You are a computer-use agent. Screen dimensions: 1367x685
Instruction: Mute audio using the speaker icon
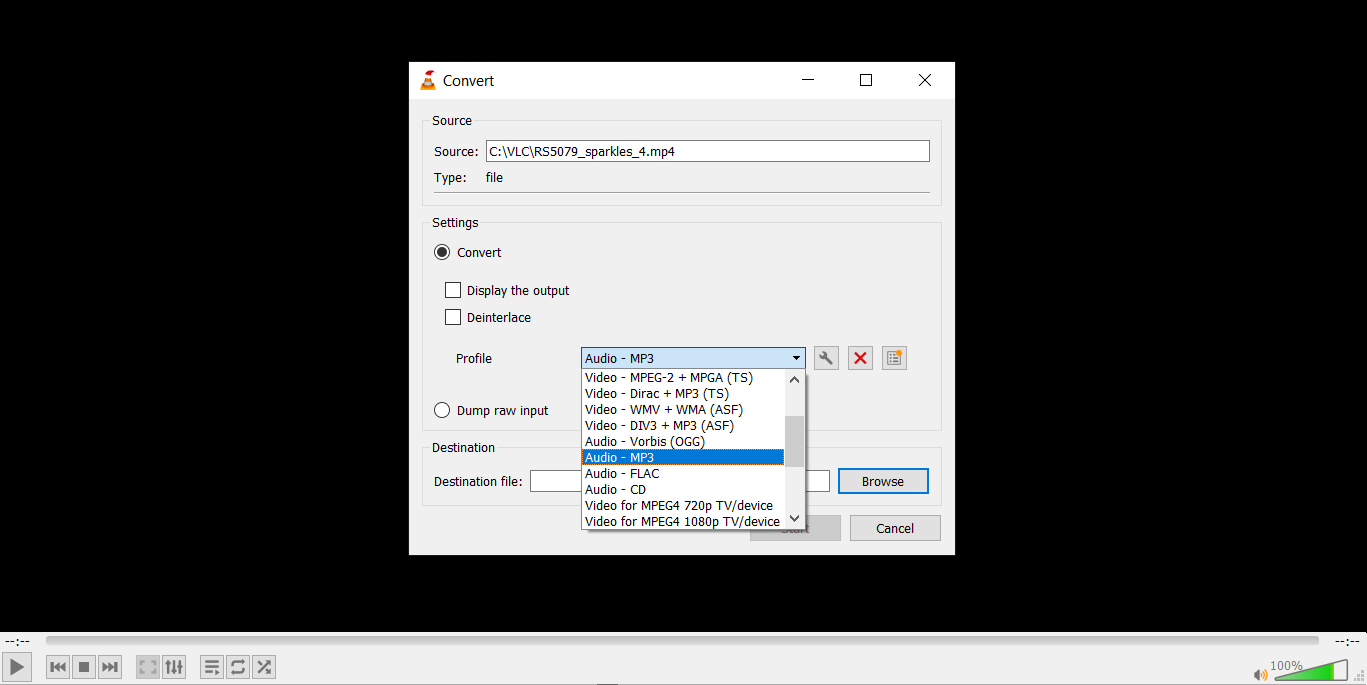tap(1260, 673)
